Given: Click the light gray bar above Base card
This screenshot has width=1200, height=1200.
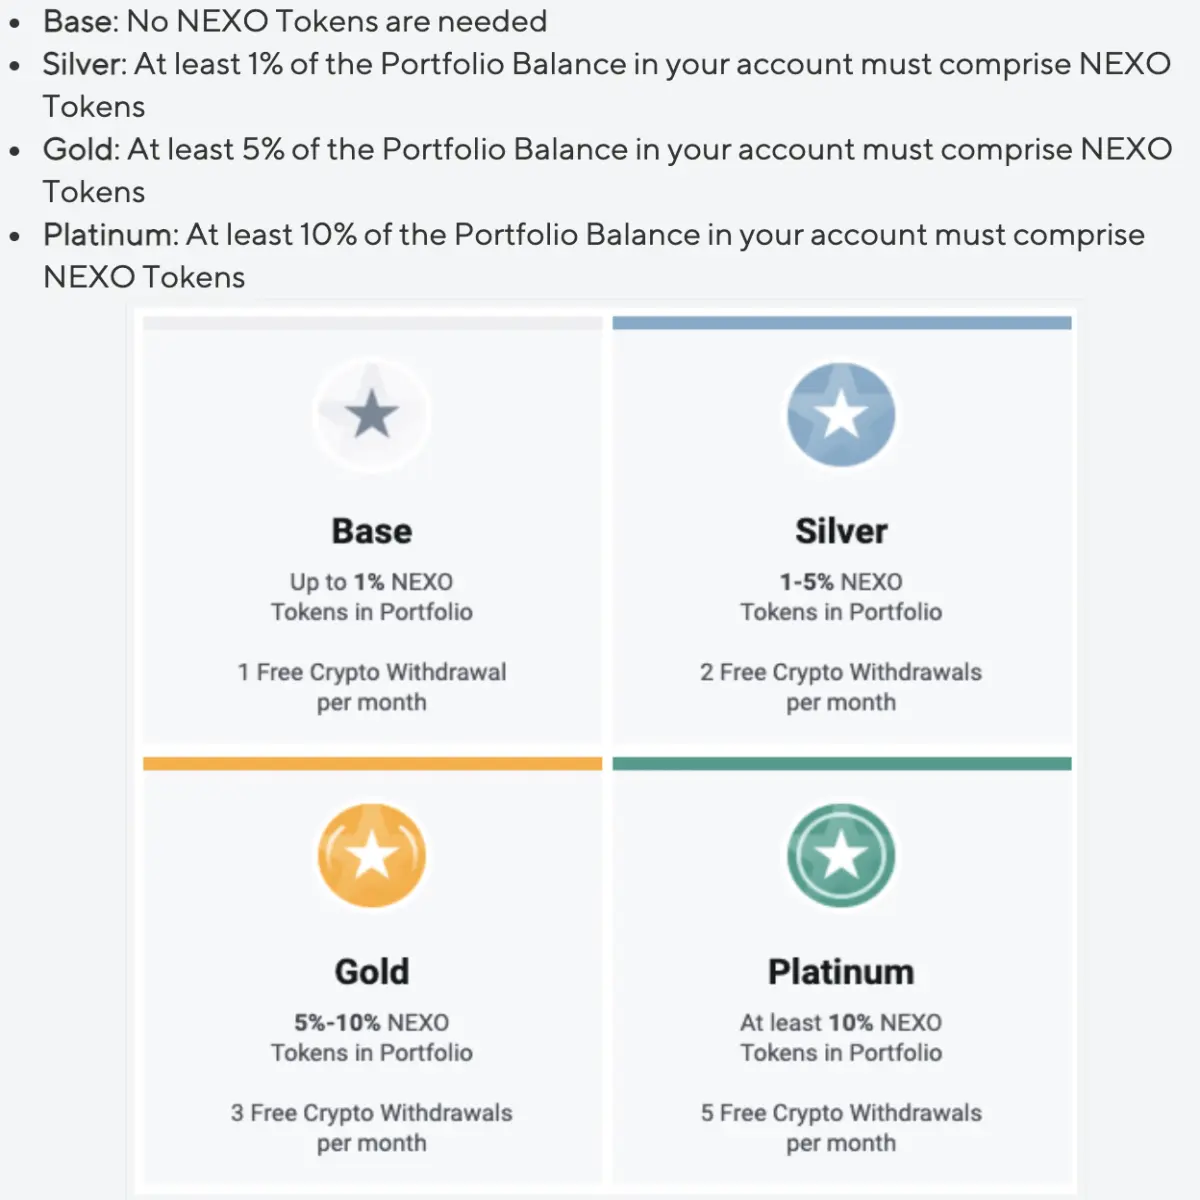Looking at the screenshot, I should [x=373, y=323].
